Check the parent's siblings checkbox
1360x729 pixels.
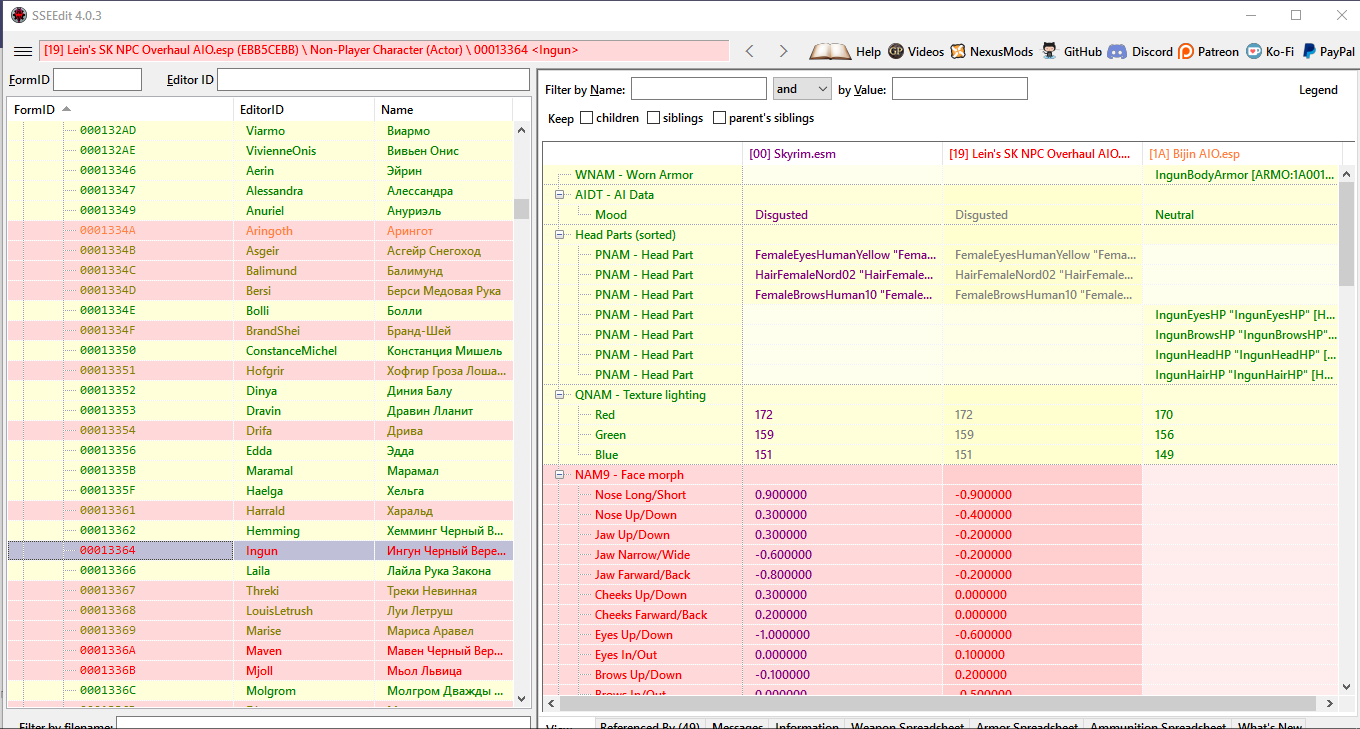point(720,118)
